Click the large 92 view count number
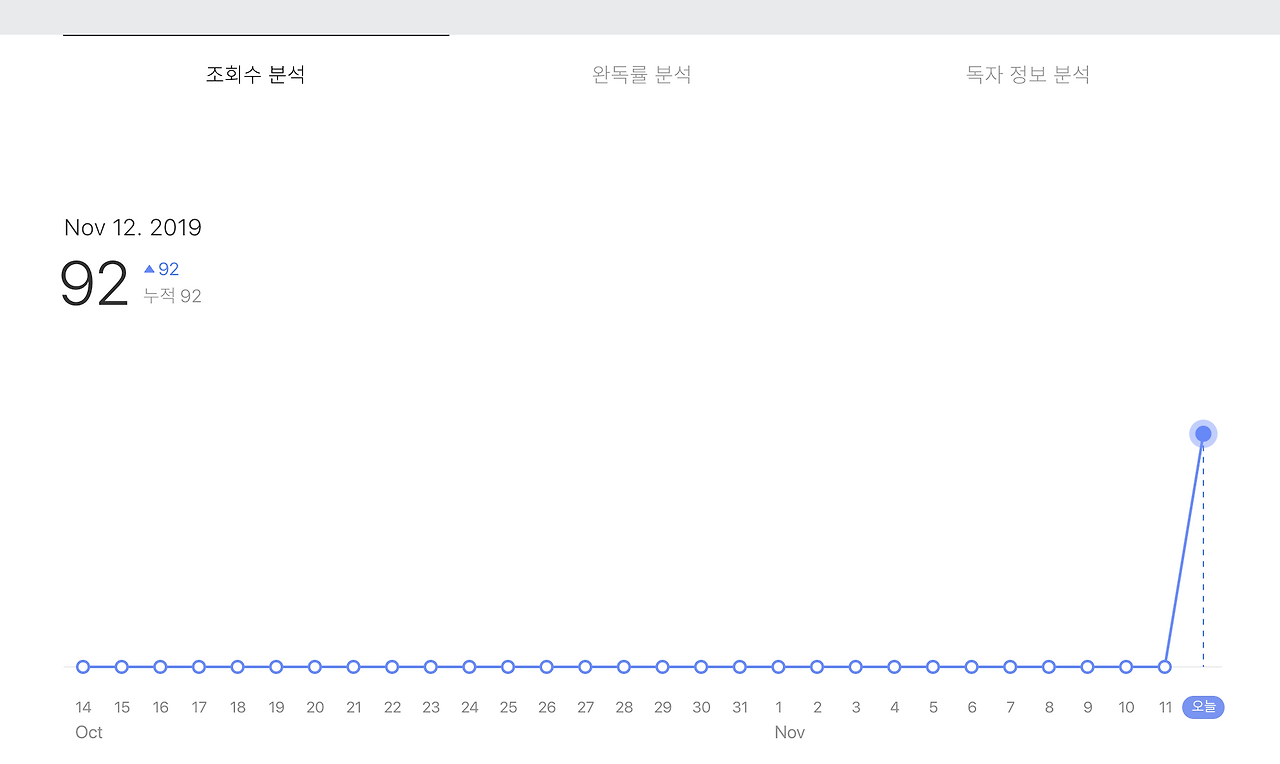The height and width of the screenshot is (764, 1280). (94, 283)
